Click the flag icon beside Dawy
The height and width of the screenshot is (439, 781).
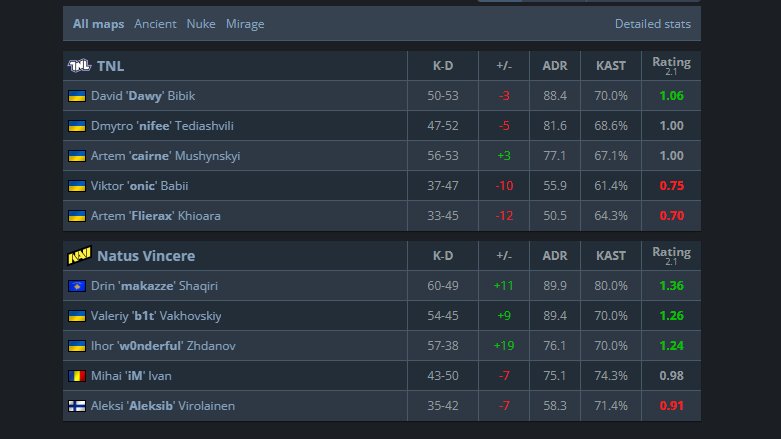76,96
